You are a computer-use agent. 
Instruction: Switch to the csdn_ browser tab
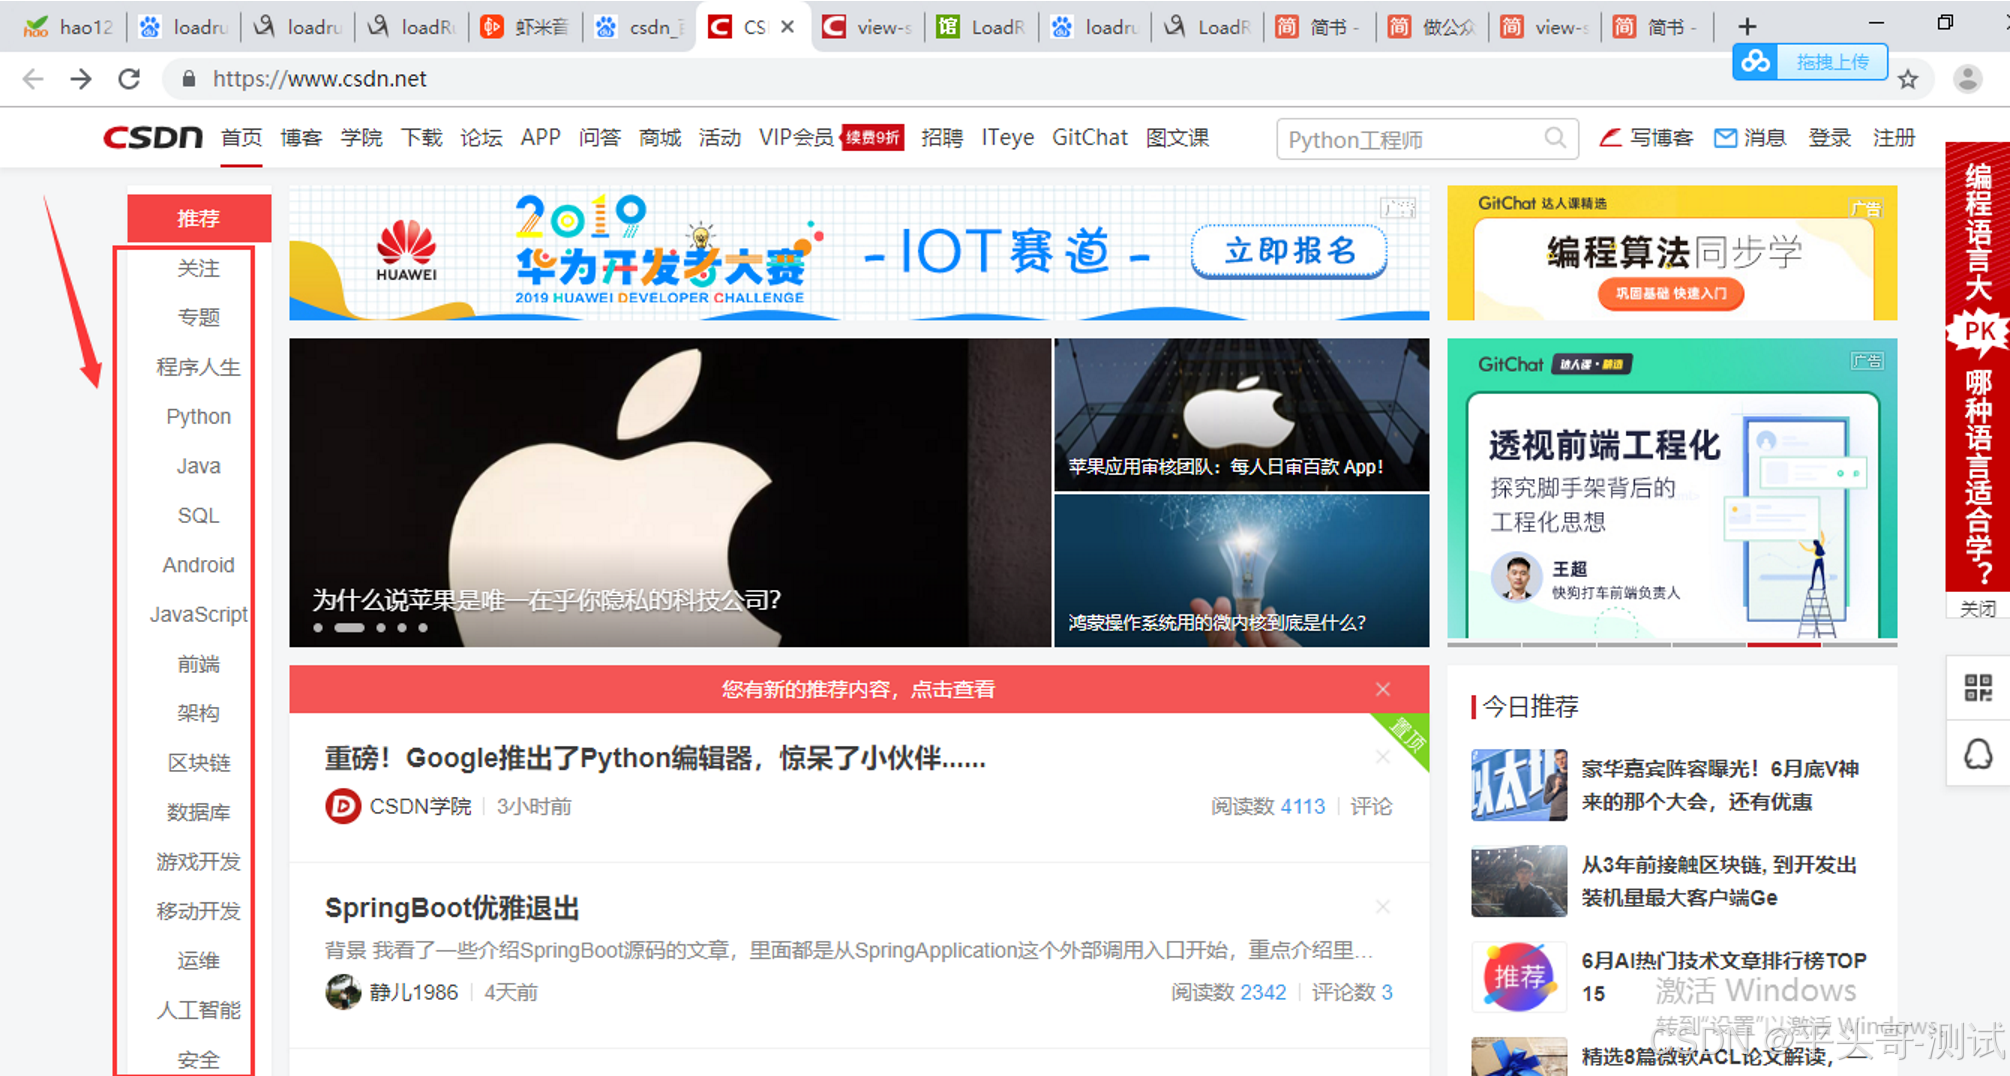tap(640, 27)
